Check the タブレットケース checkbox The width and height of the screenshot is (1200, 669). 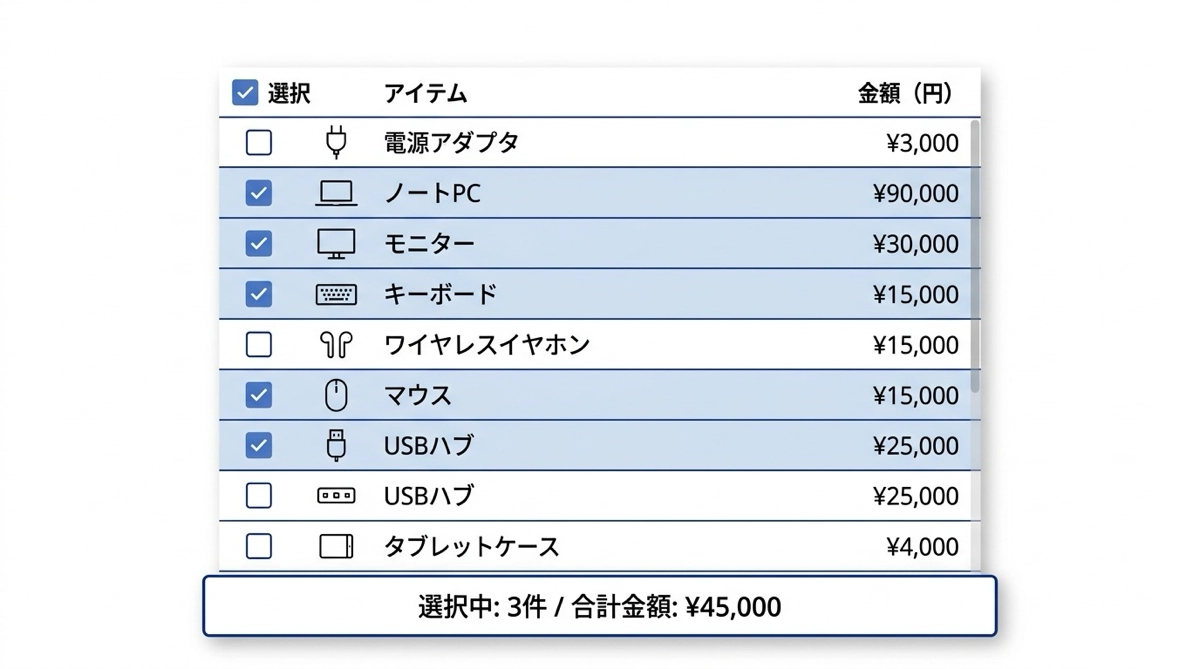pos(259,547)
